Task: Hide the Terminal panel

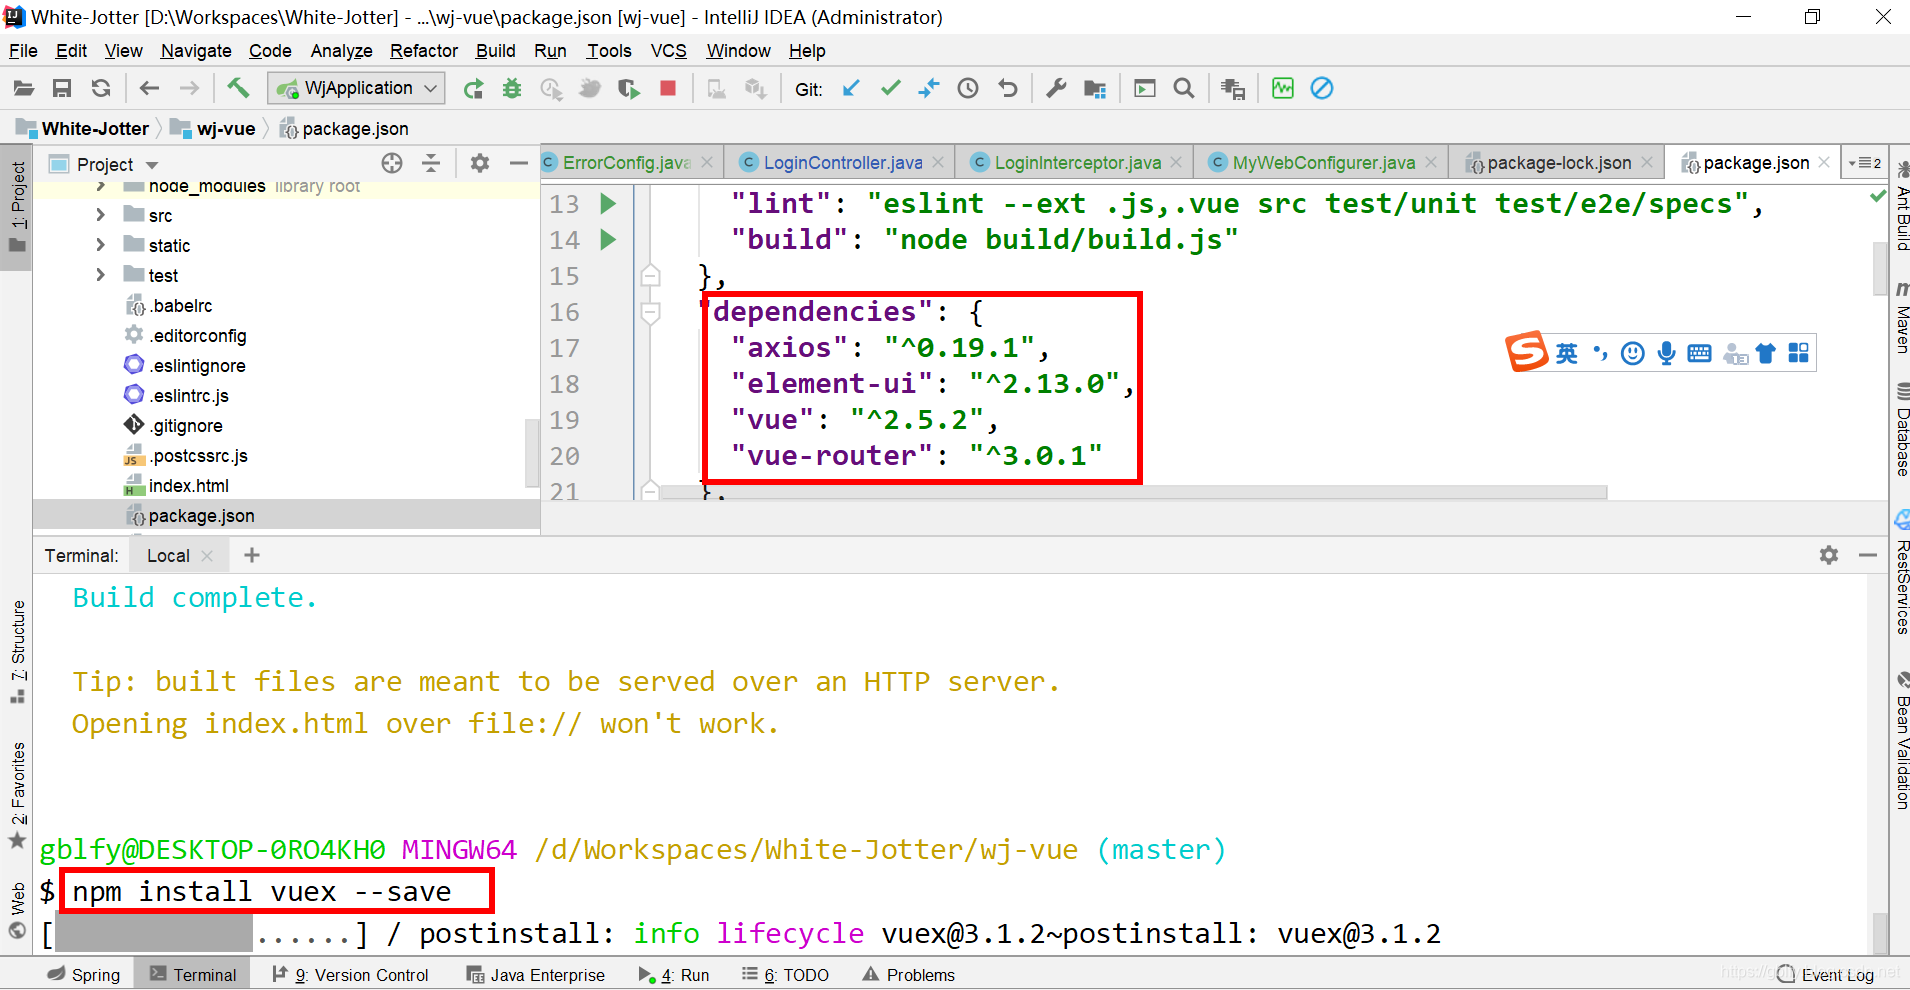Action: coord(1867,555)
